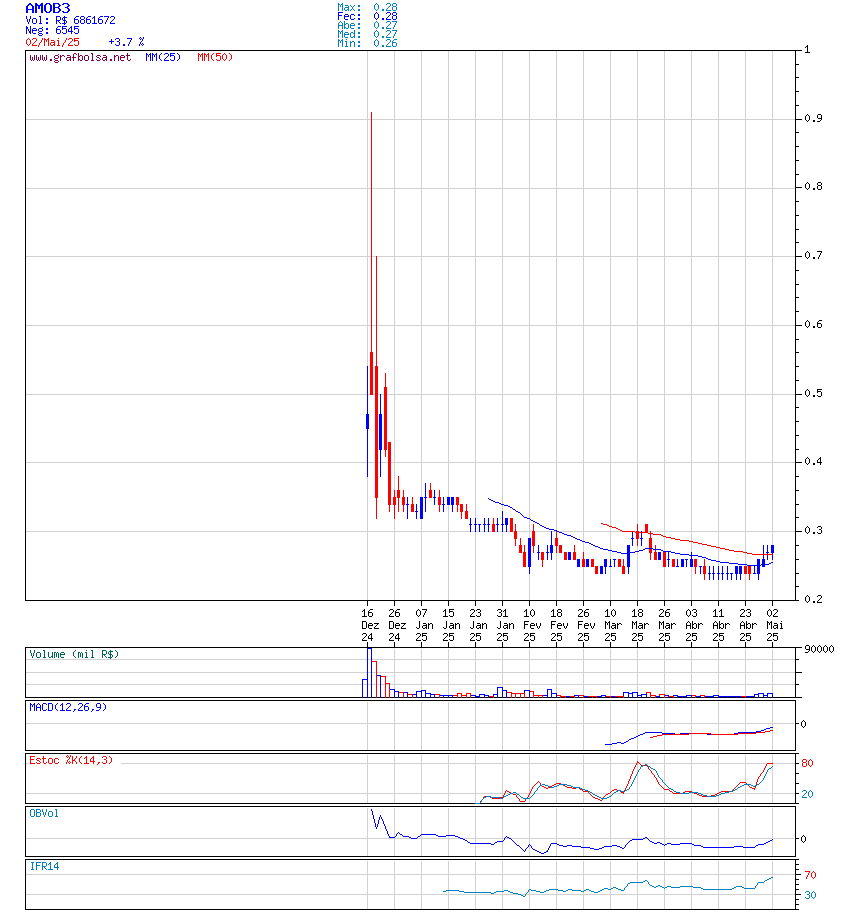
Task: Click the www.grafbolsa.net label
Action: tap(80, 58)
